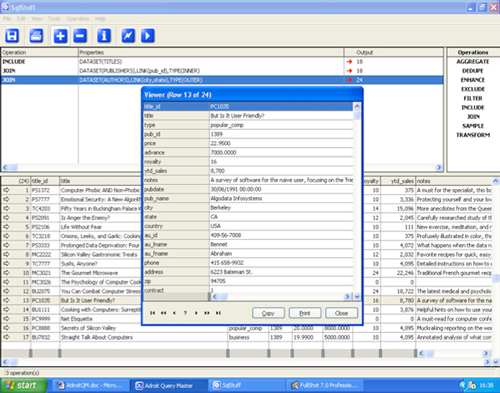Switch to AdroitQM.doc taskbar item

[91, 385]
